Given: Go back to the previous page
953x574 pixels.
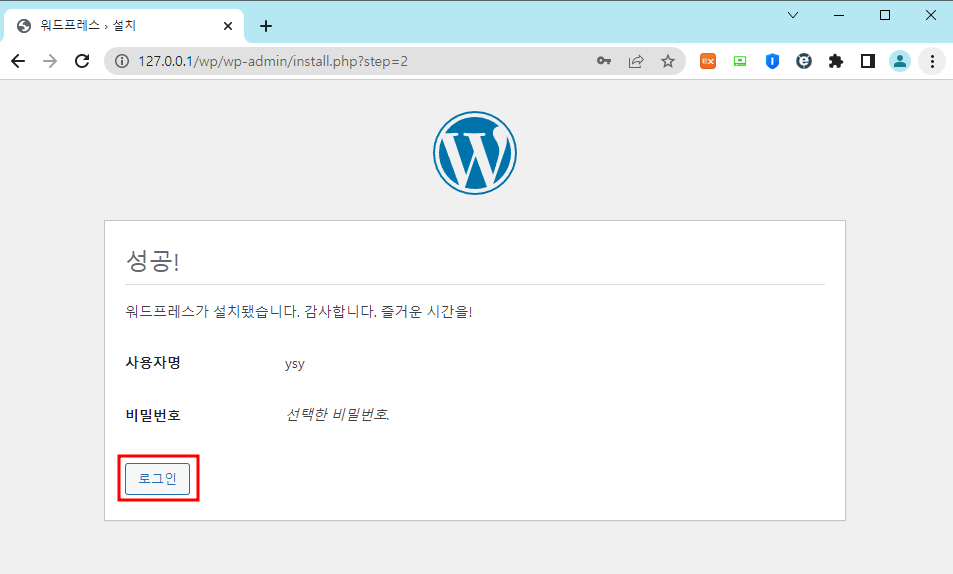Looking at the screenshot, I should [x=18, y=61].
